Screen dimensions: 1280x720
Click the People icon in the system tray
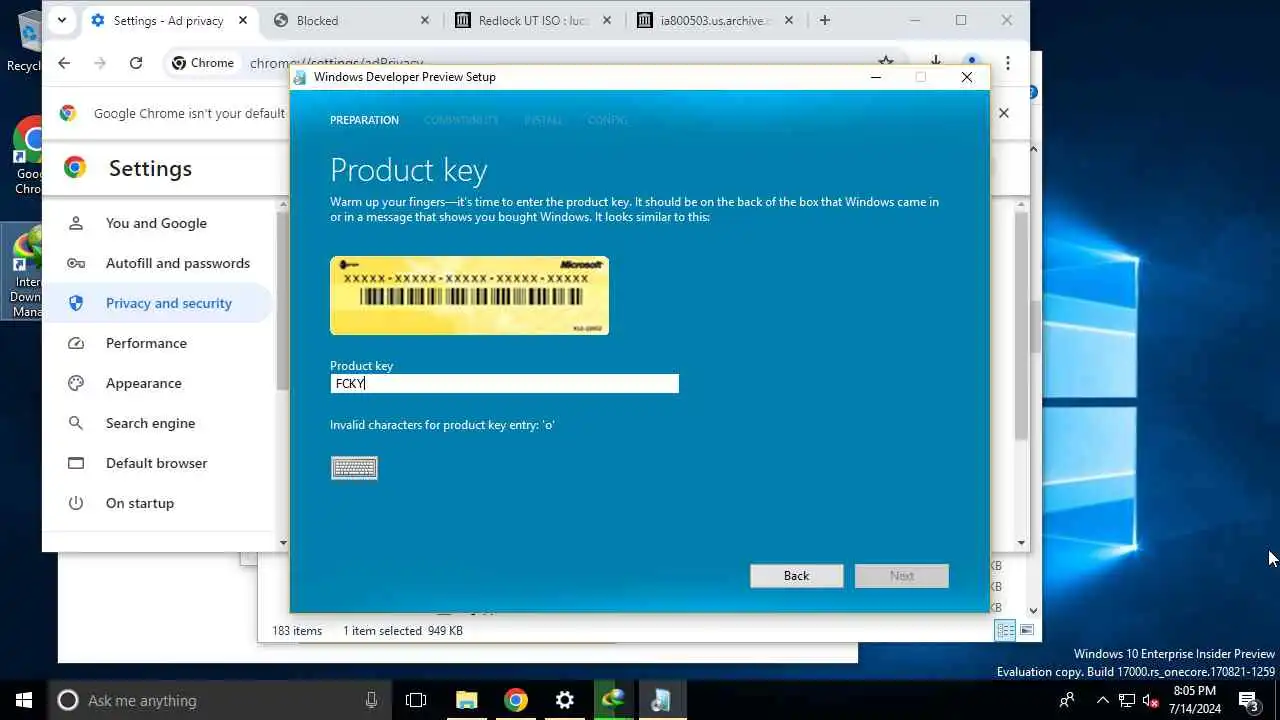[x=1067, y=700]
